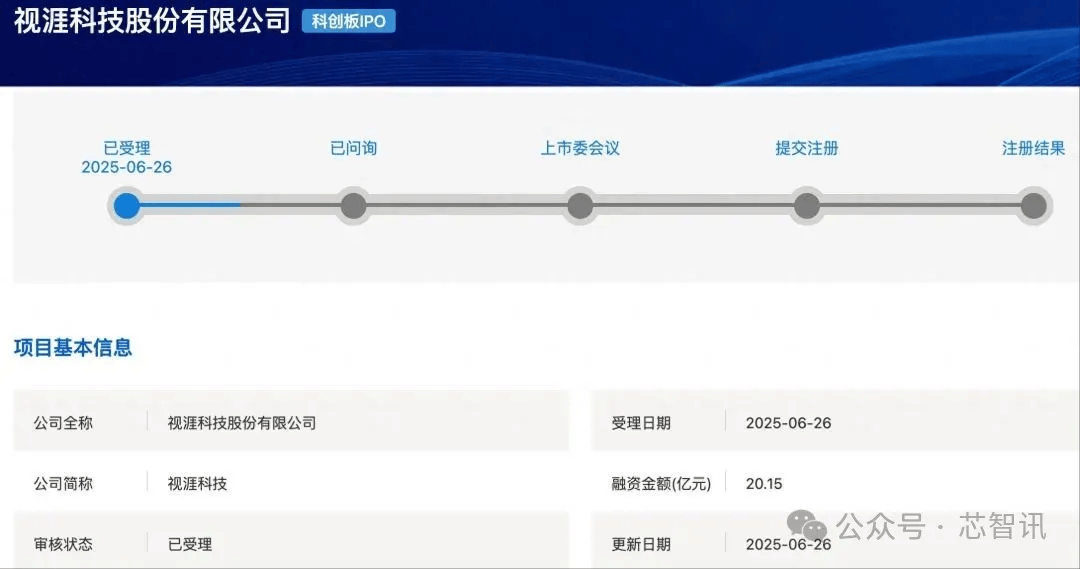1080x569 pixels.
Task: Click the page title 视涯科技股份有限公司
Action: [152, 21]
